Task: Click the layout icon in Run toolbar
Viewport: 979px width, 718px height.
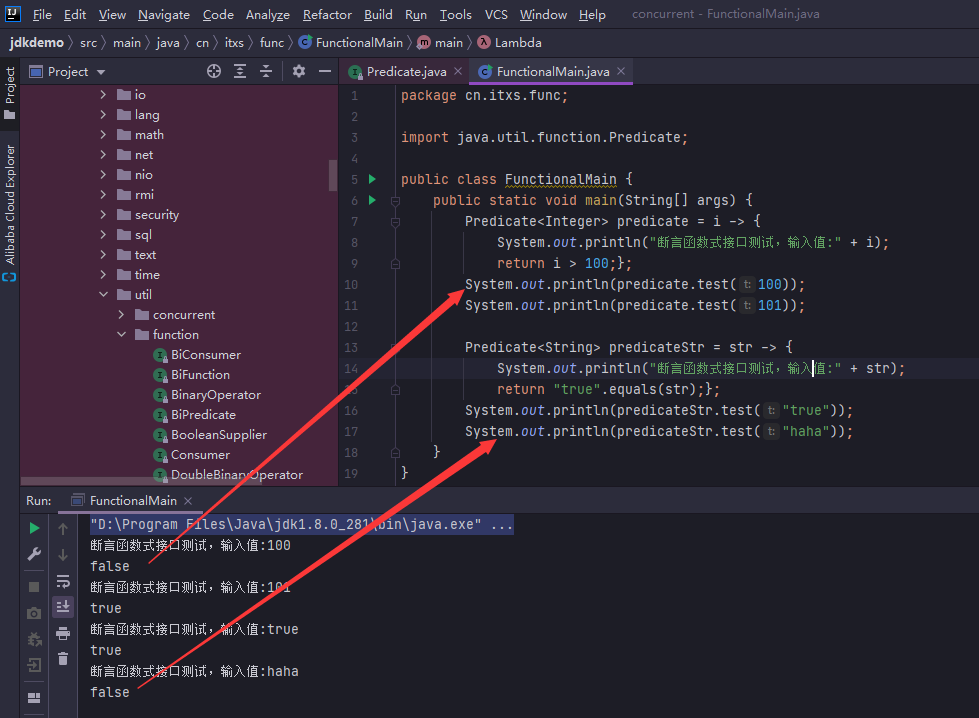Action: [x=34, y=698]
